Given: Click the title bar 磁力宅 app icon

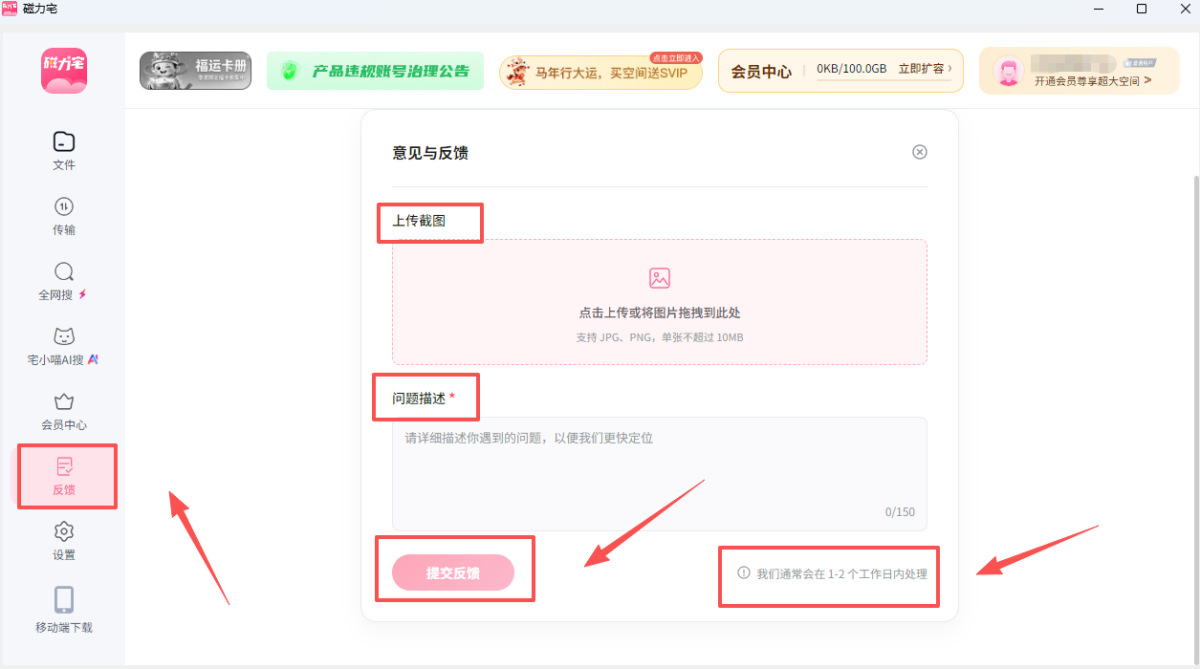Looking at the screenshot, I should 9,8.
